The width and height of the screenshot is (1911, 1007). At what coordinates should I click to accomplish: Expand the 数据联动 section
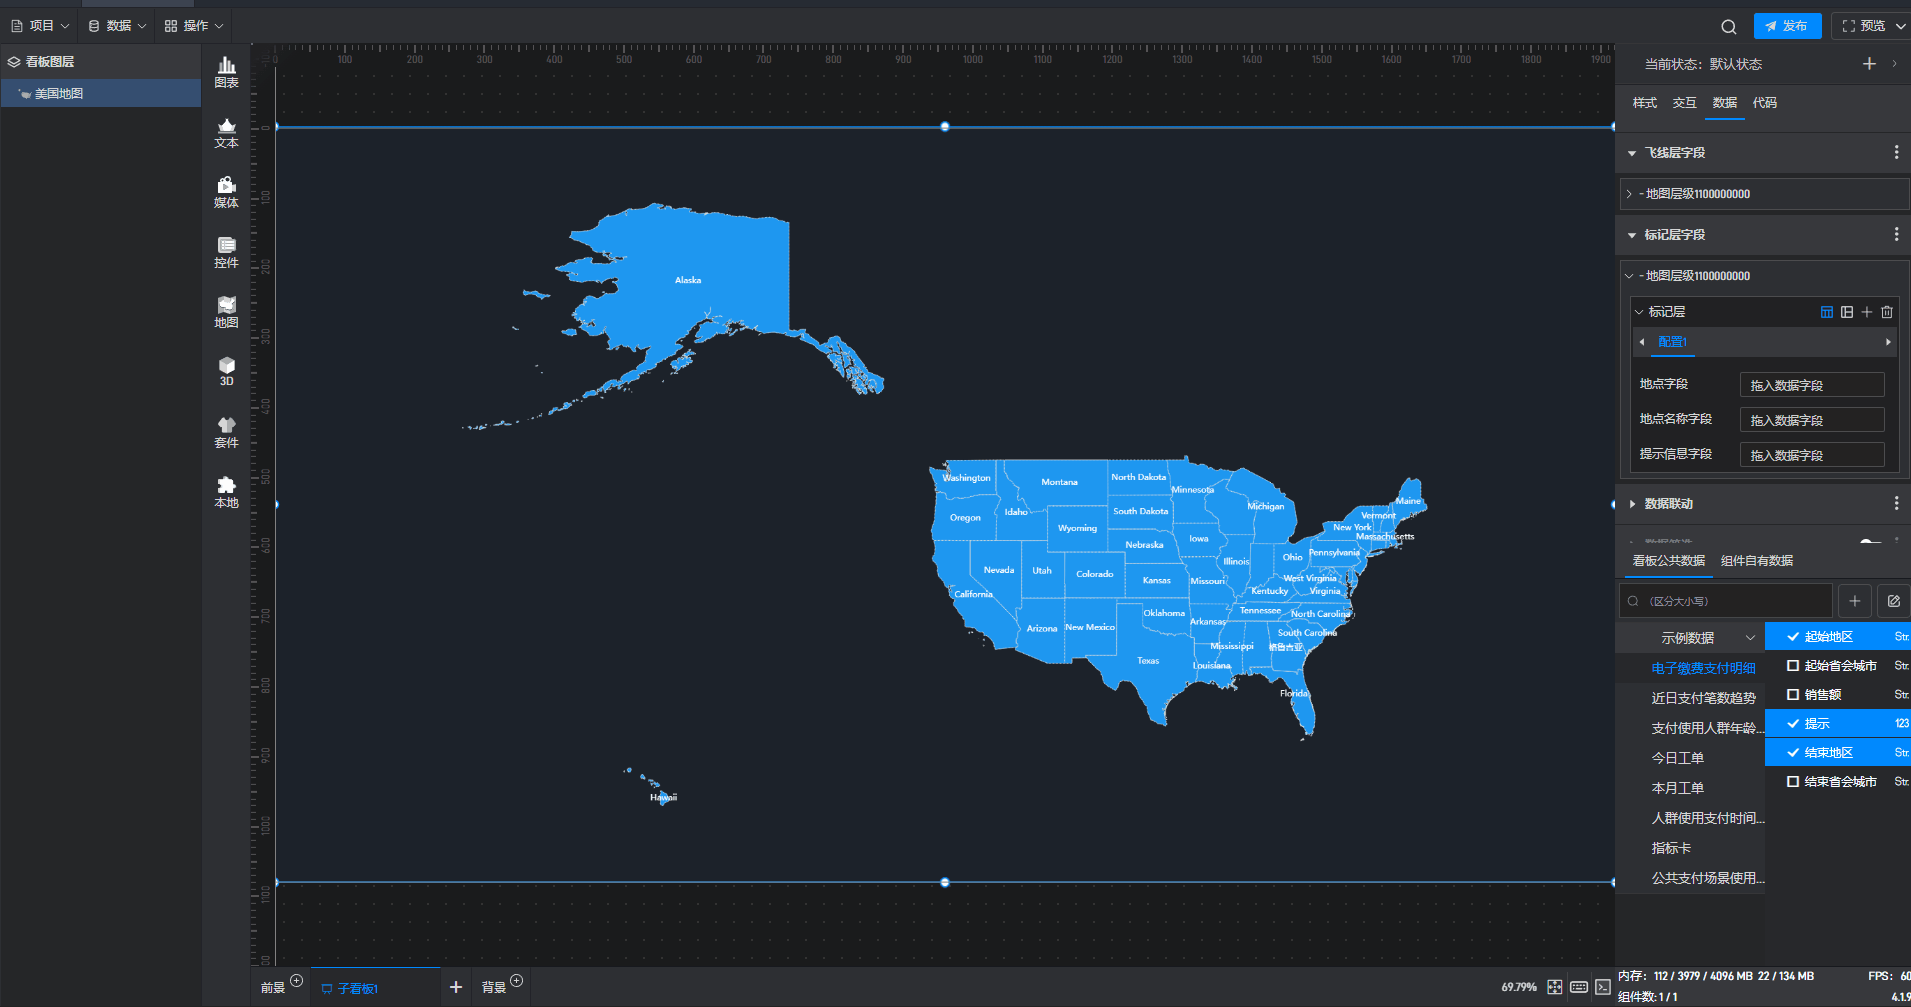point(1632,504)
